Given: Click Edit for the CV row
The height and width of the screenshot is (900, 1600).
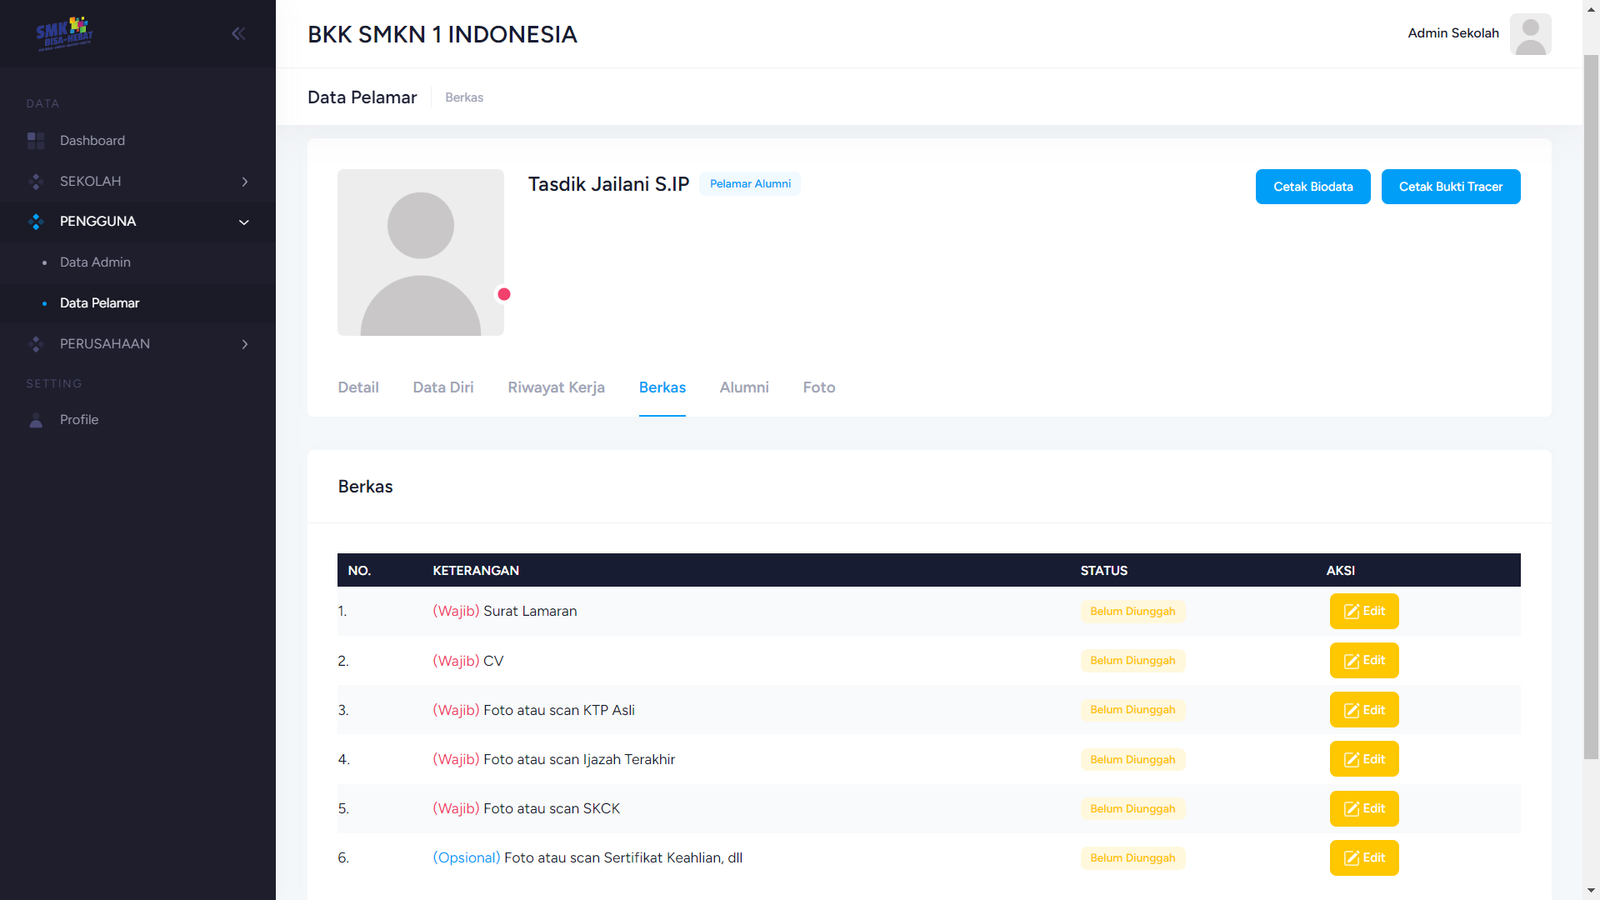Looking at the screenshot, I should 1363,661.
